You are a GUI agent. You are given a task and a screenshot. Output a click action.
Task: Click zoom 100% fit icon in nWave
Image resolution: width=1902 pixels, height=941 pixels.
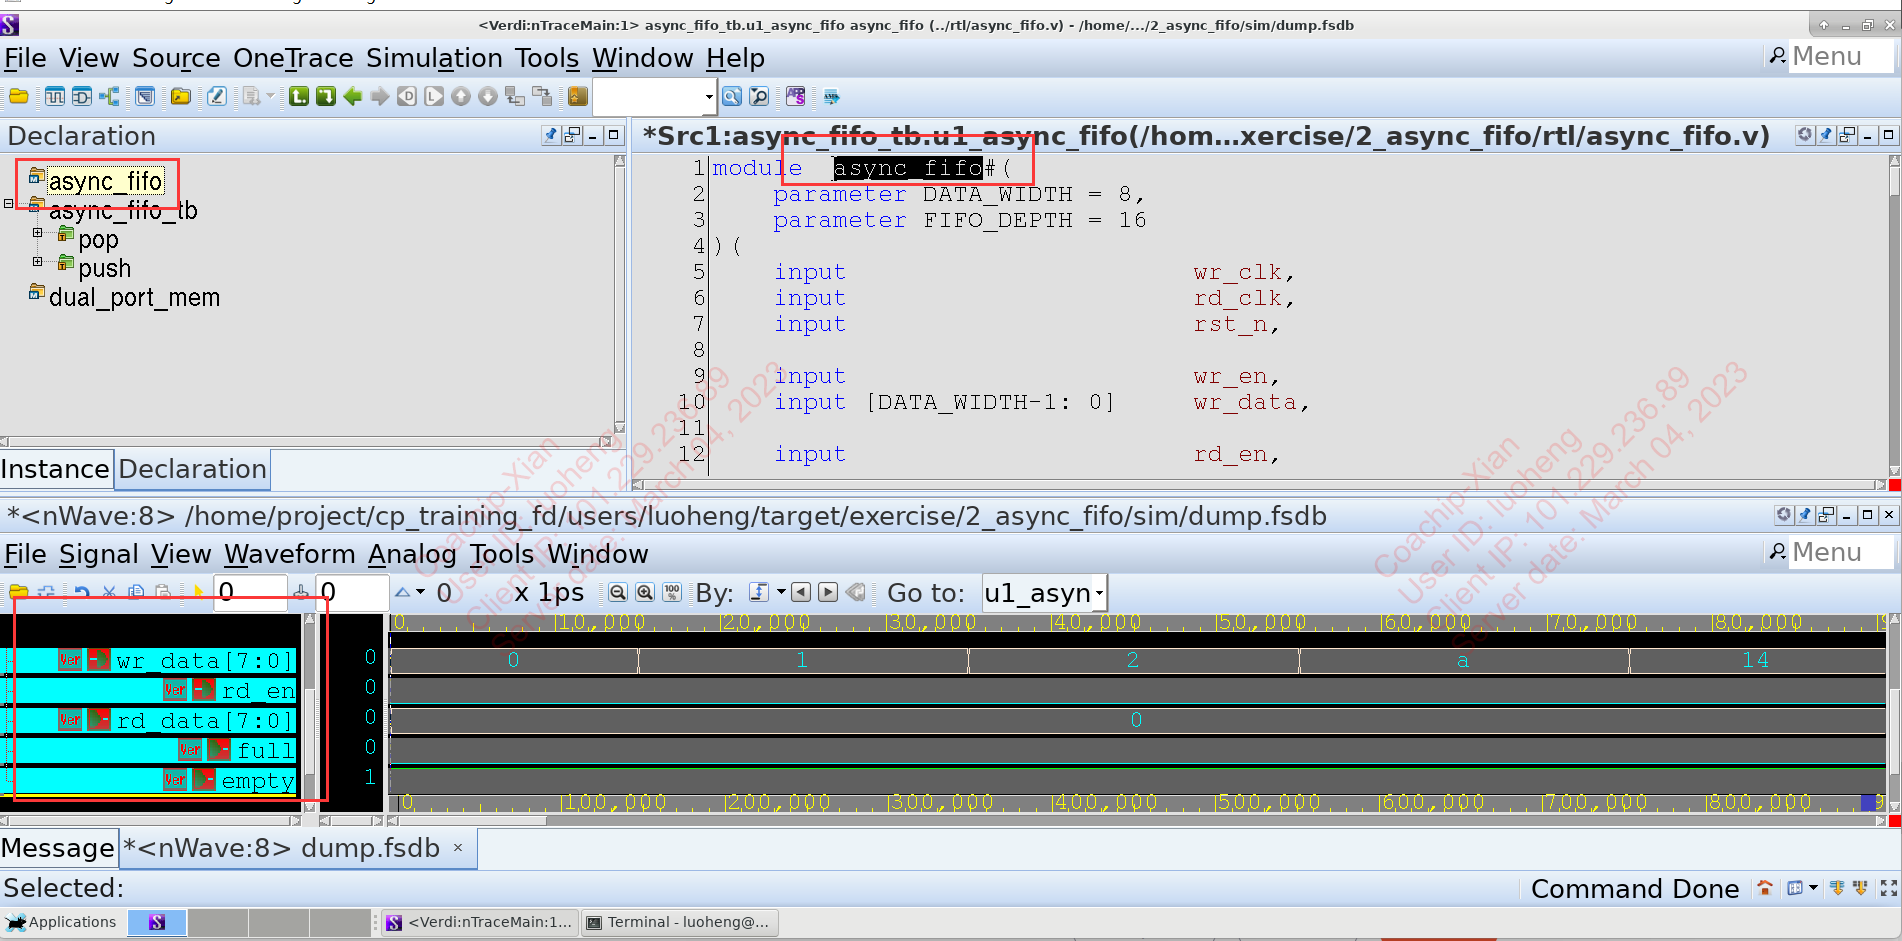point(672,592)
